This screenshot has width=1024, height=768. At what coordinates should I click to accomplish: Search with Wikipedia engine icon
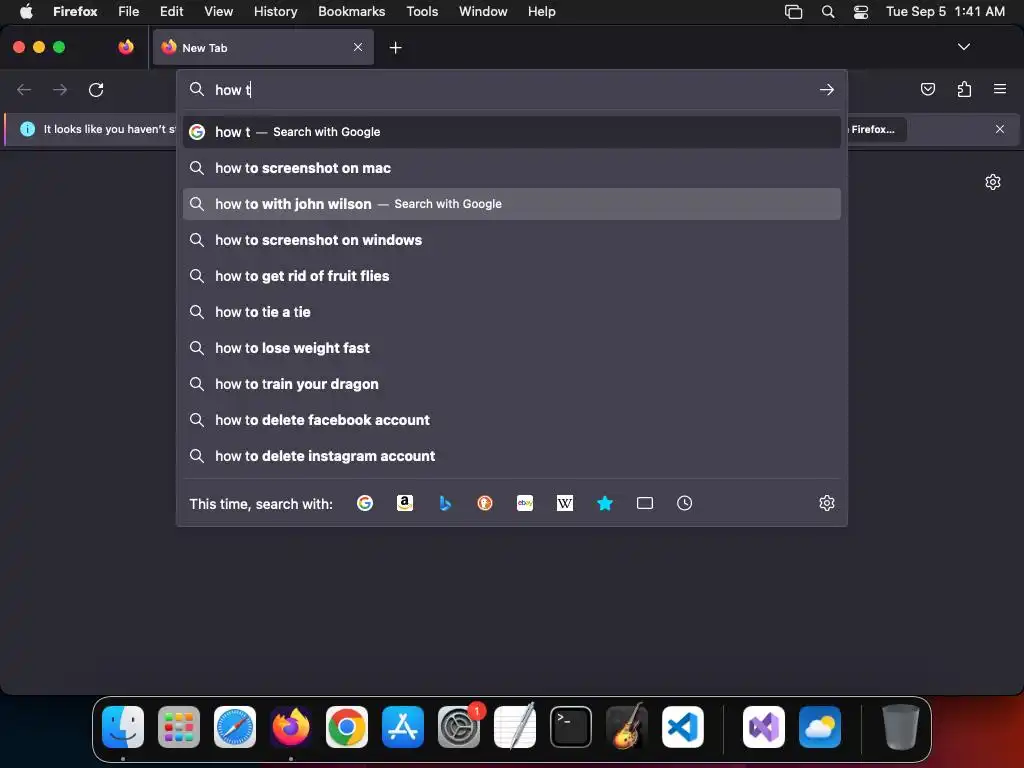(565, 503)
